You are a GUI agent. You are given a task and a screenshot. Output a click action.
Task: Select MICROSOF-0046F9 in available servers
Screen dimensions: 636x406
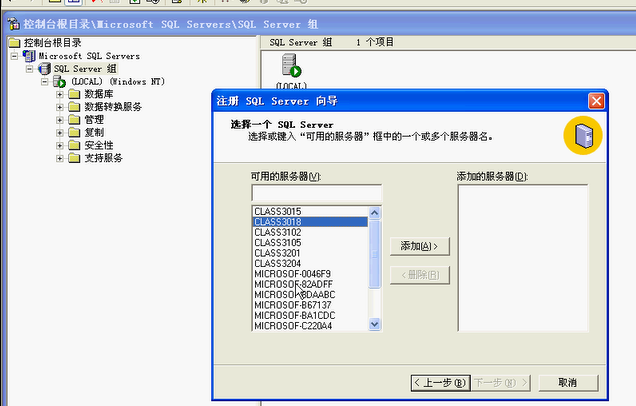coord(310,274)
